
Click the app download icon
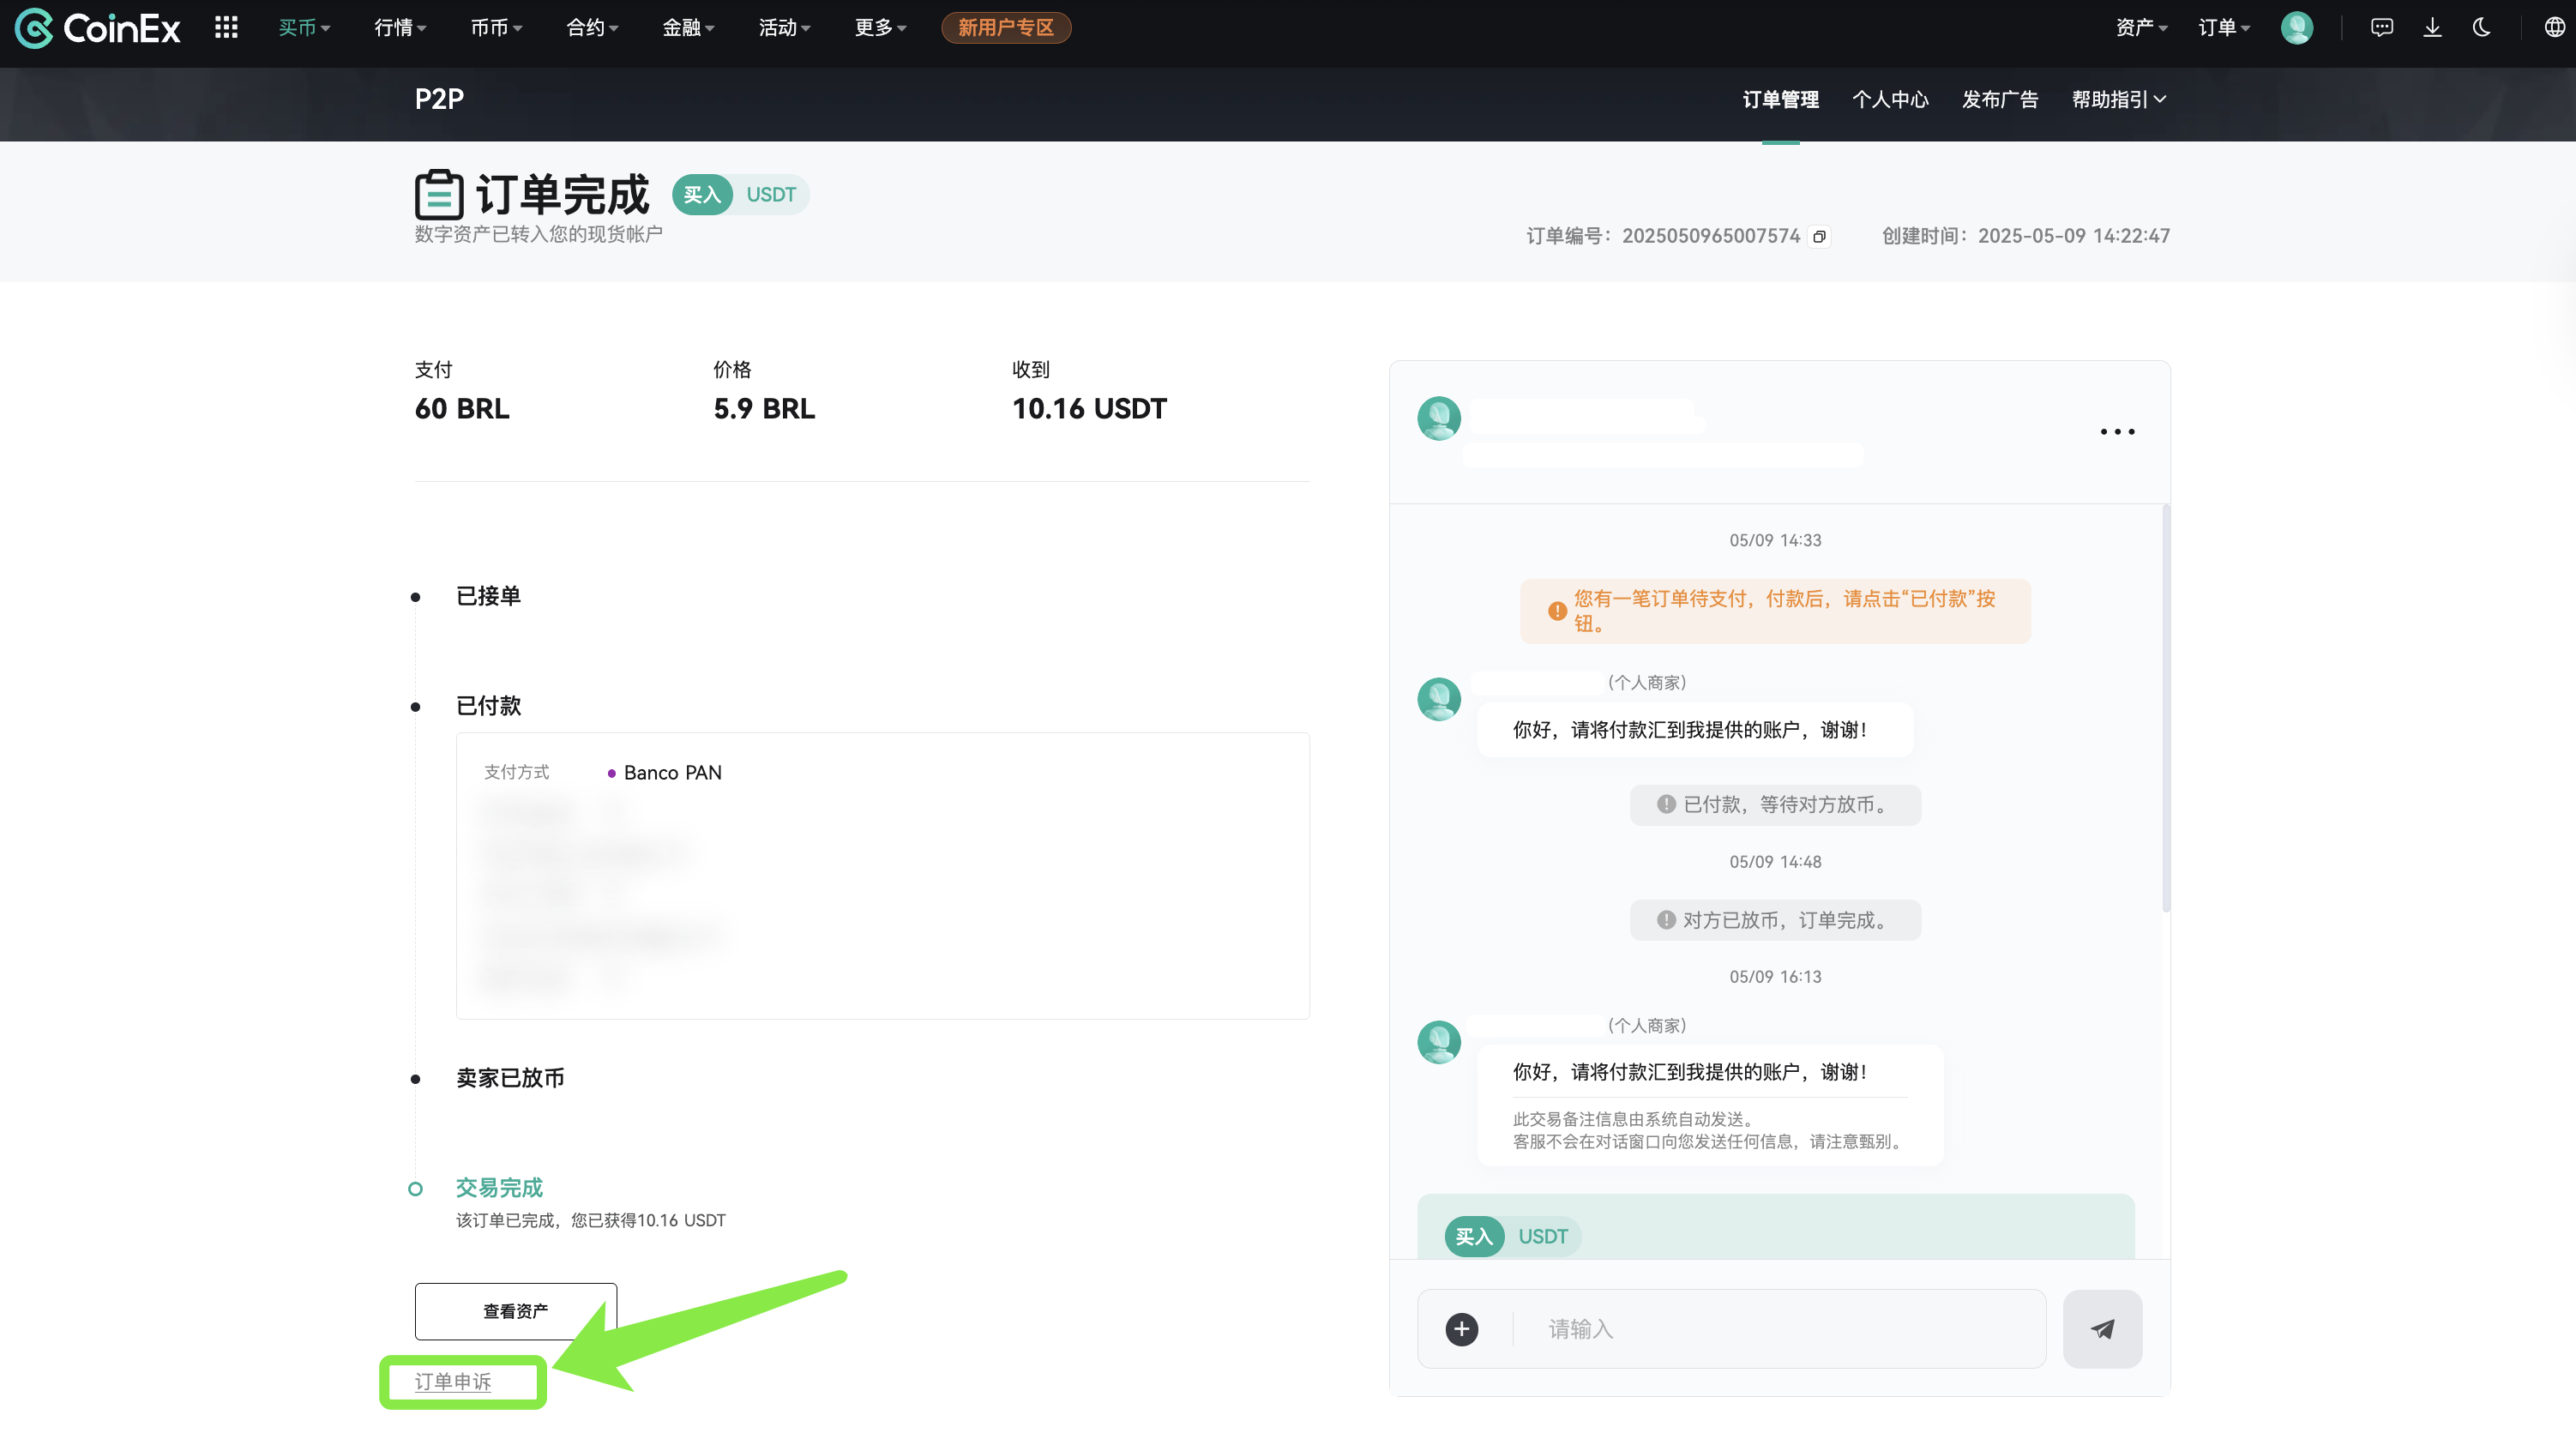pos(2432,27)
